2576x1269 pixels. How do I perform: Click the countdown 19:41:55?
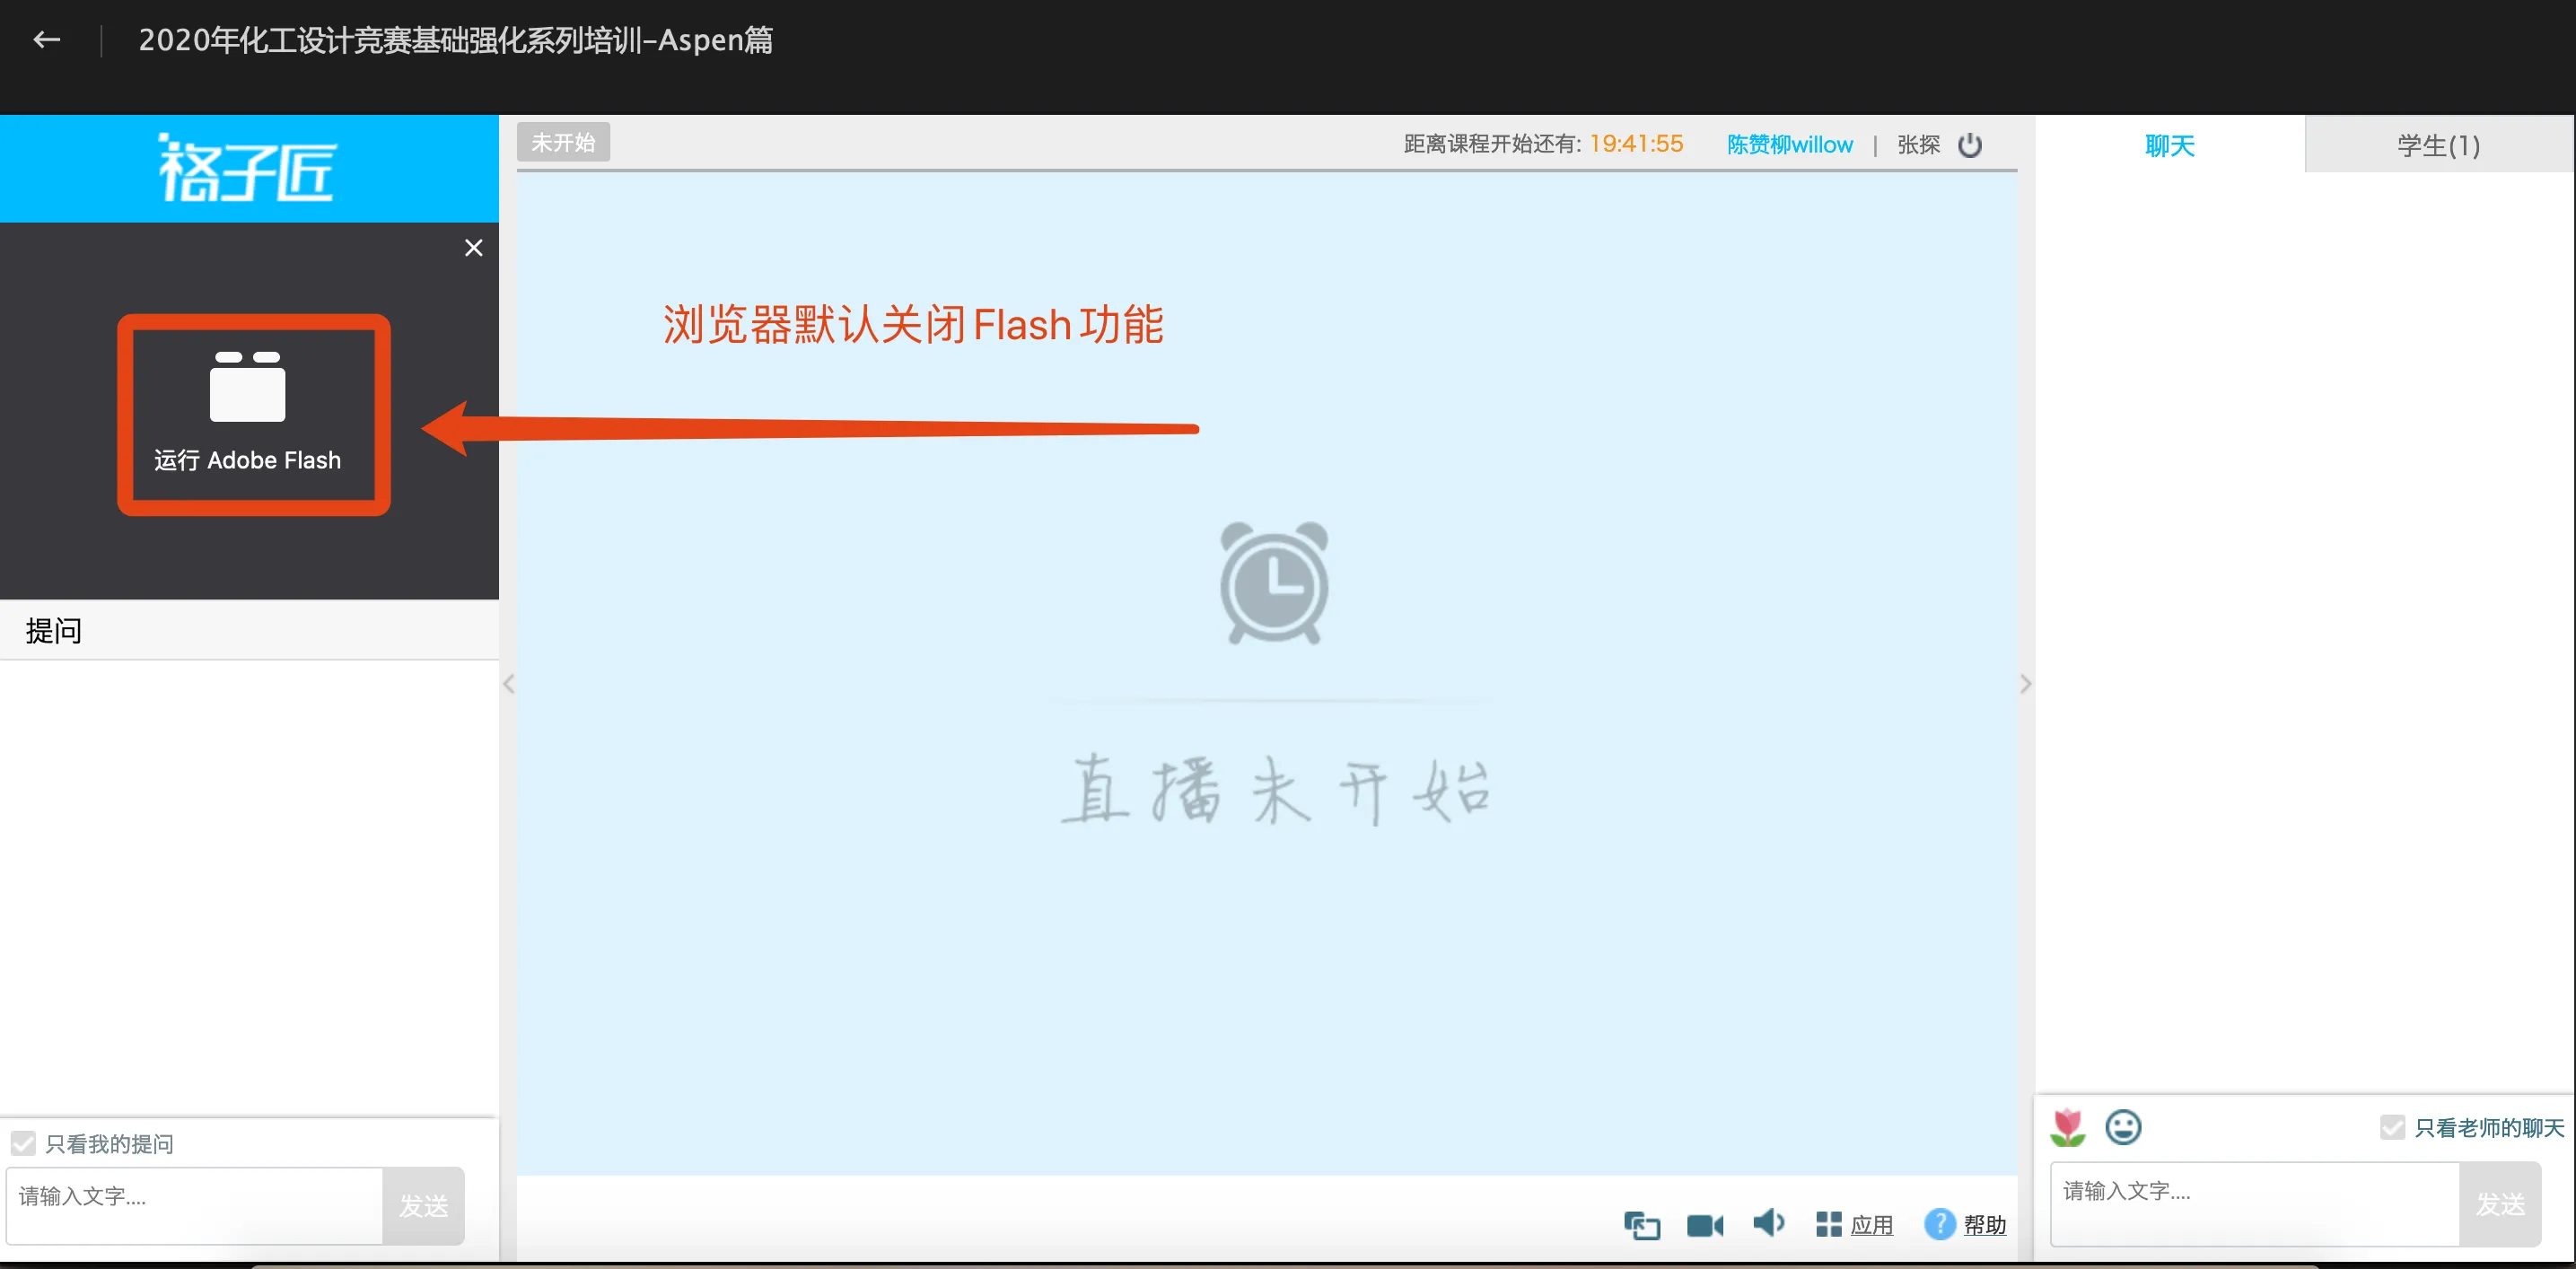[1637, 144]
